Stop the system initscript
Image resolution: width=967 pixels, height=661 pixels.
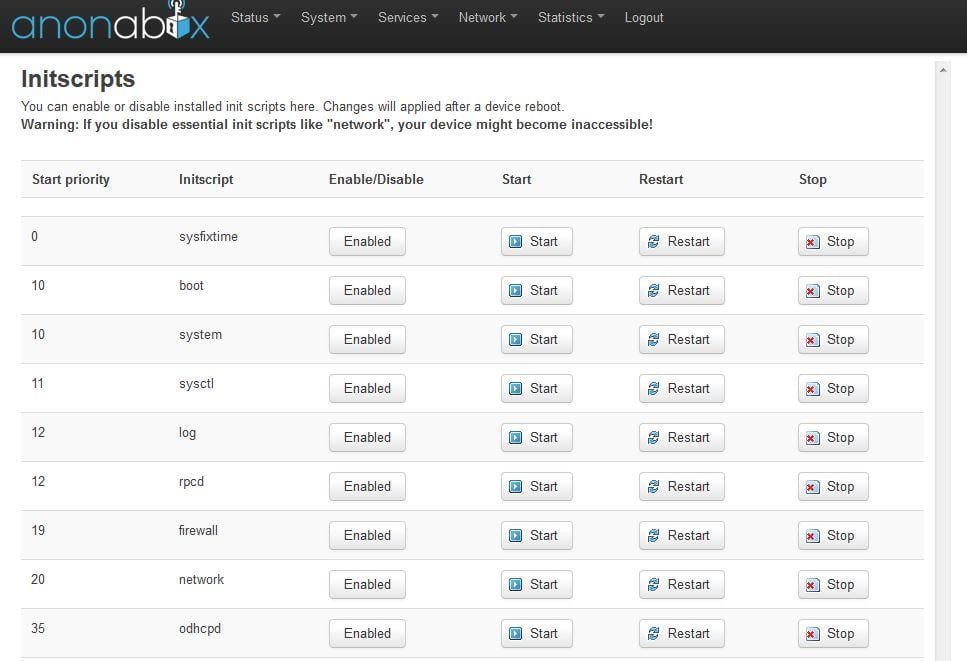point(832,339)
